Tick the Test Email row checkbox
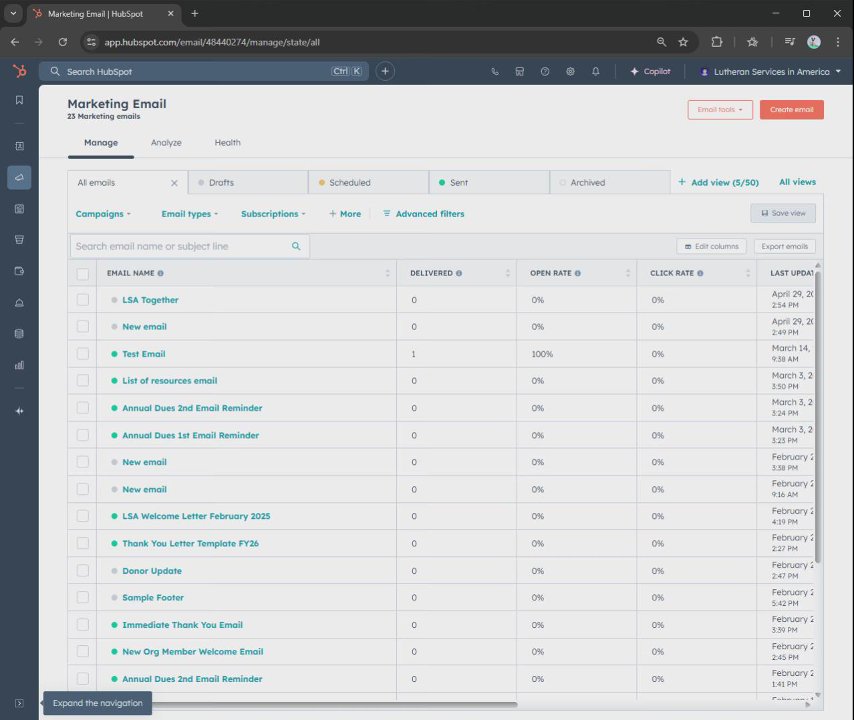854x720 pixels. tap(83, 354)
